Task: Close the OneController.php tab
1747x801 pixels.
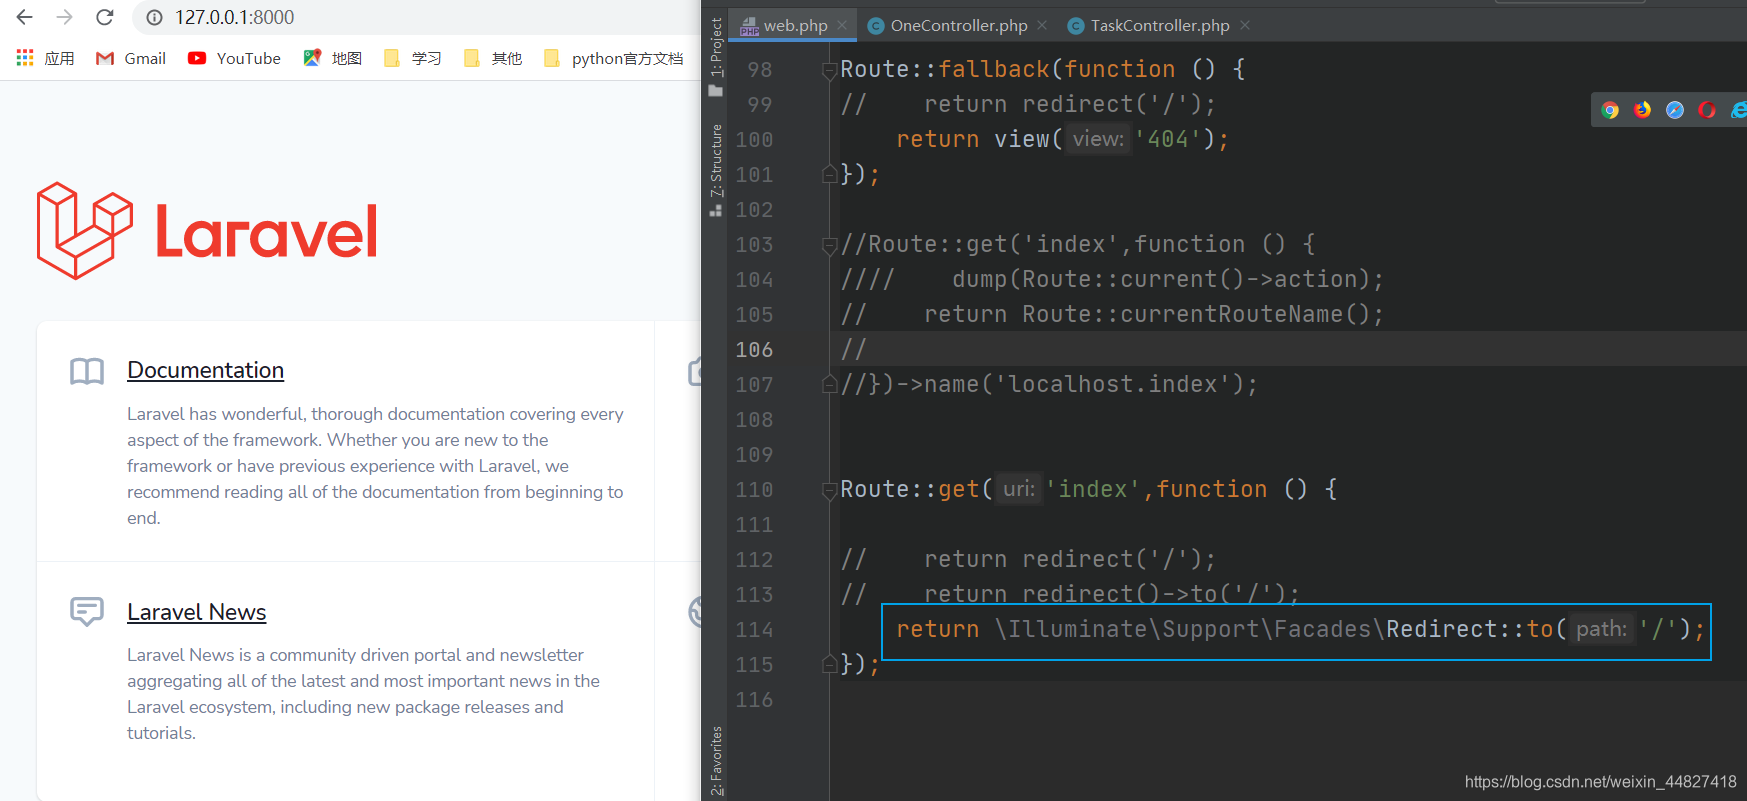Action: pyautogui.click(x=1043, y=25)
